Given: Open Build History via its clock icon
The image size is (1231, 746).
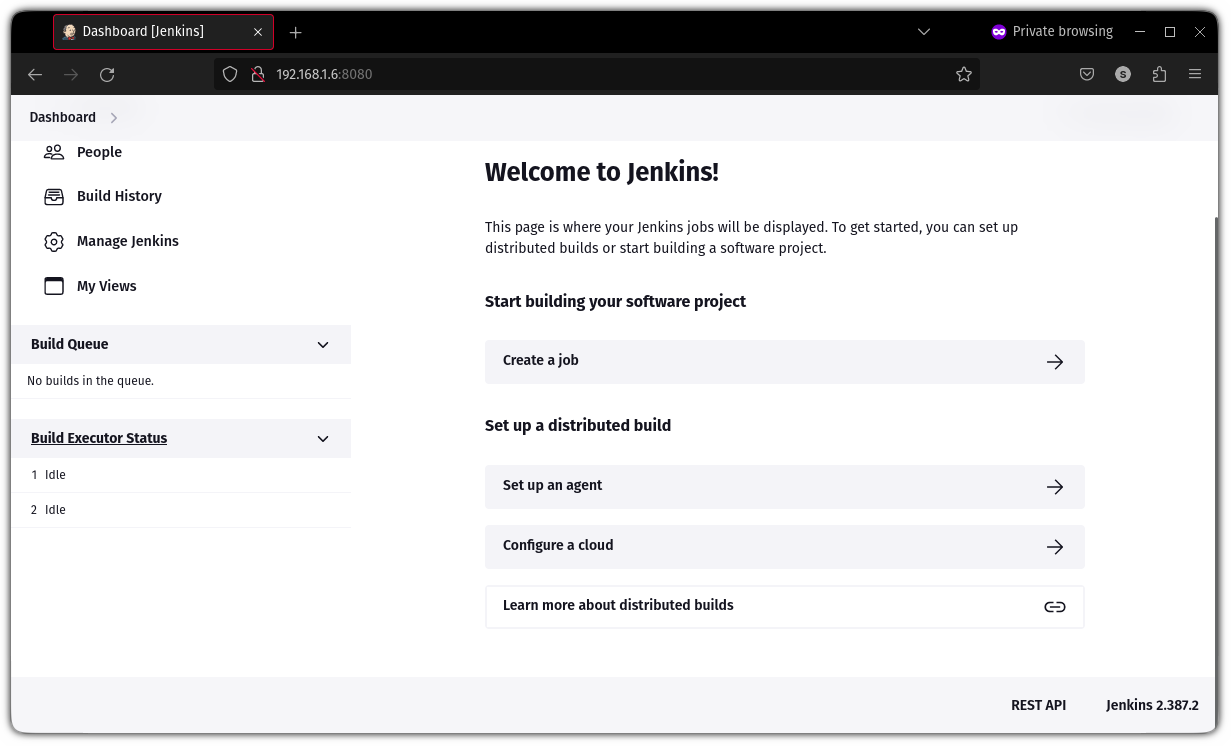Looking at the screenshot, I should pos(53,196).
